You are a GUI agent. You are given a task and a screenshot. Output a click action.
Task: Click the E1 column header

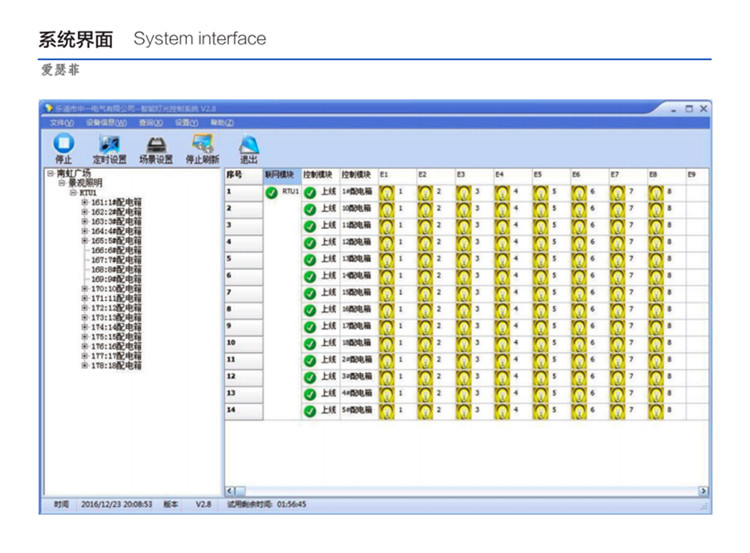point(397,176)
